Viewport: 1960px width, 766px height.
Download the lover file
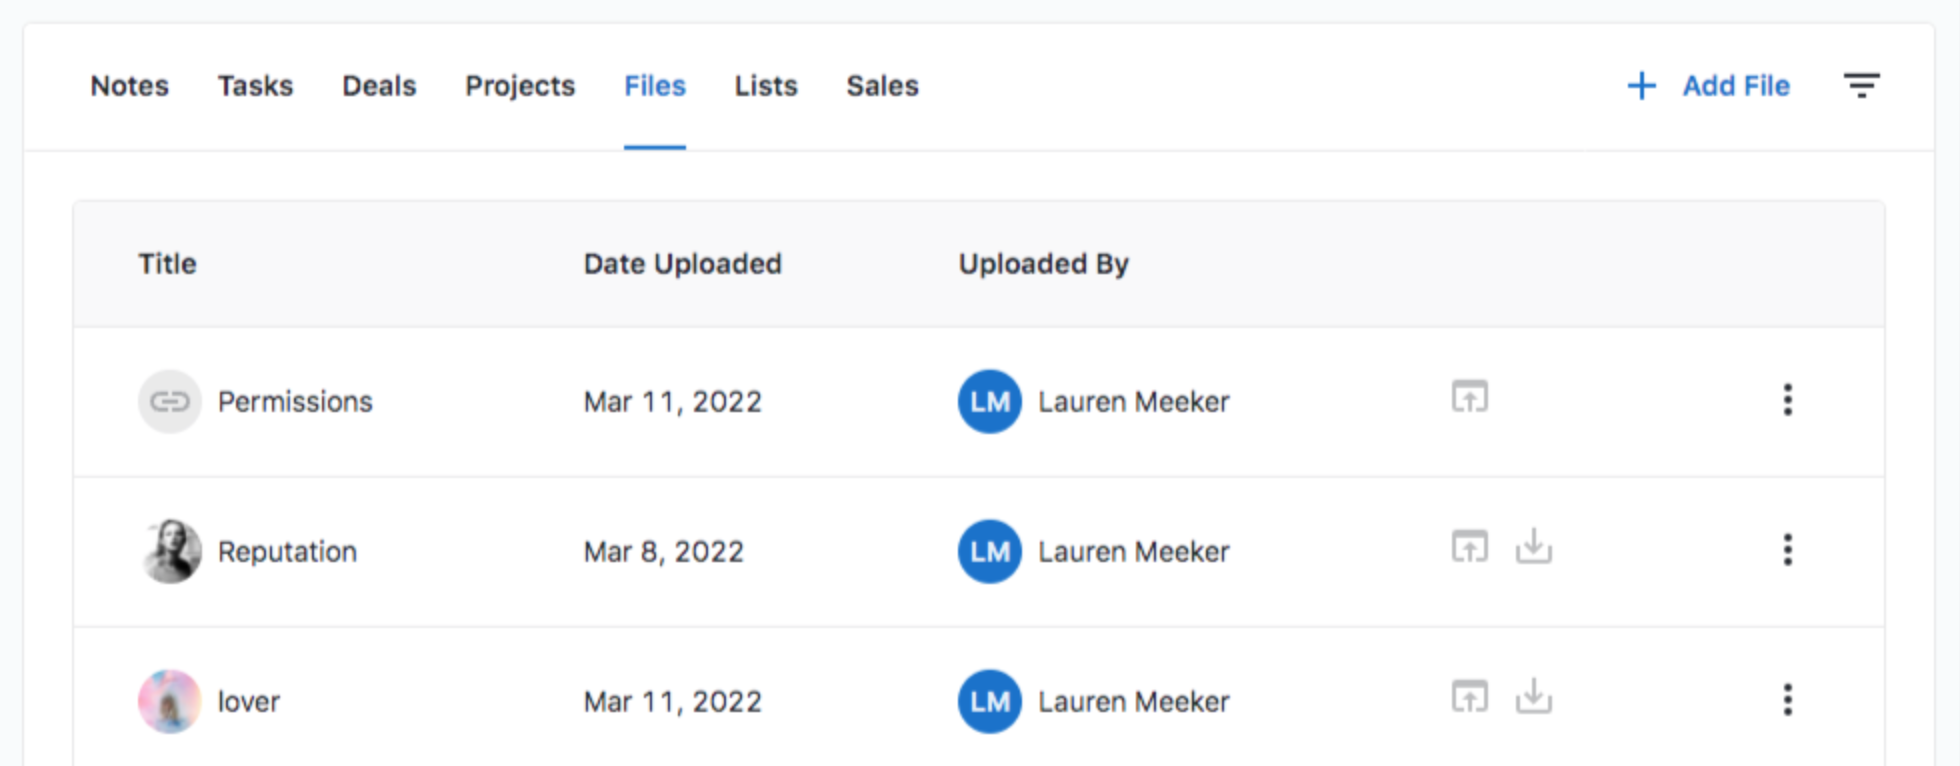[x=1533, y=697]
